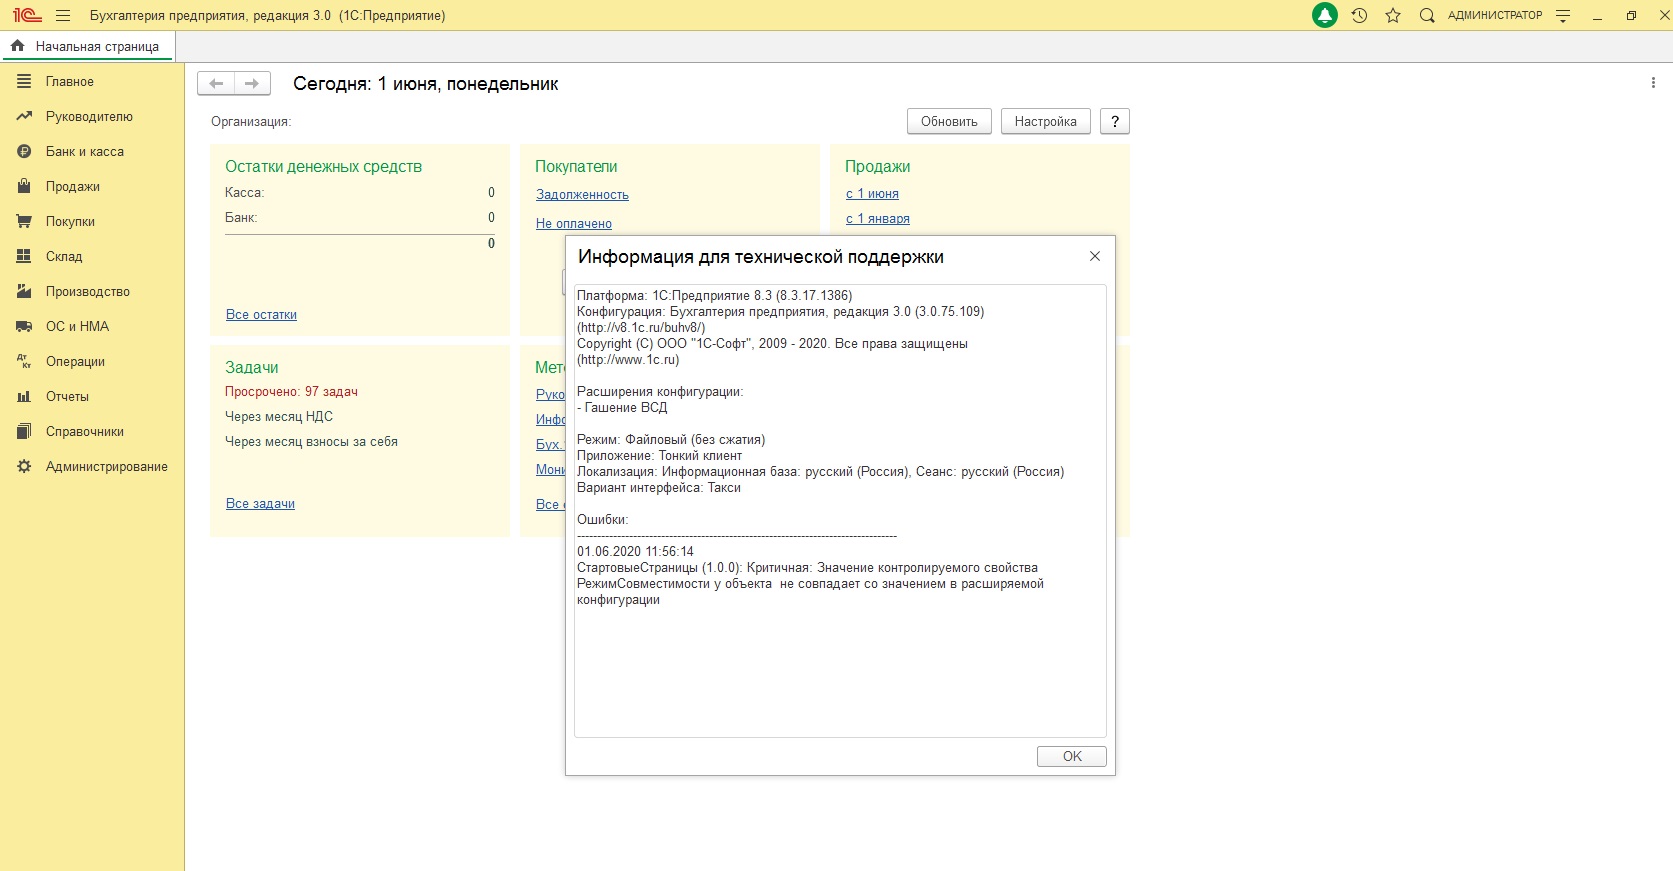Click the Администрирование gear icon

[24, 466]
